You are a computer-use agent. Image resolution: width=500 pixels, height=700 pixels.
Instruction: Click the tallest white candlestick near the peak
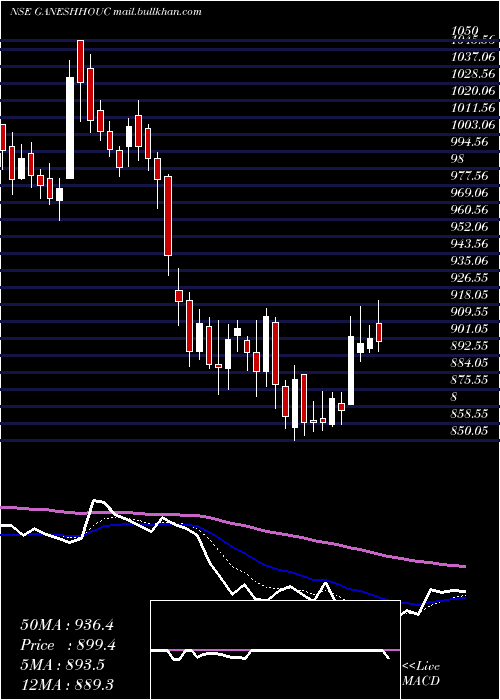[70, 128]
